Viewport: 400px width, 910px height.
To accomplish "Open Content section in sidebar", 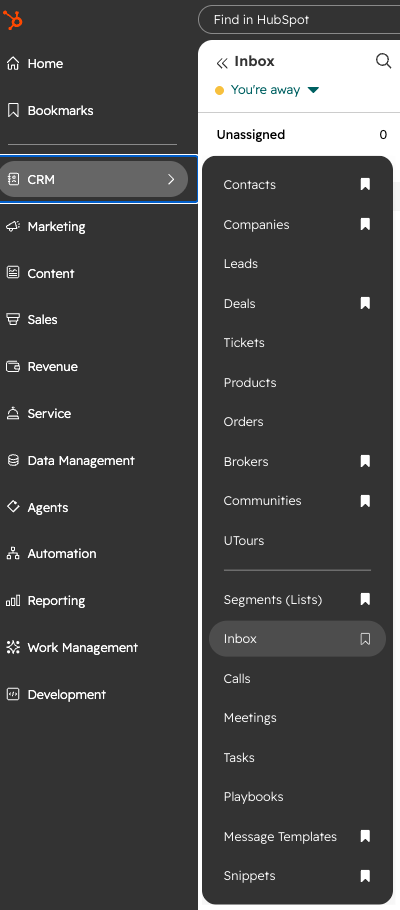I will pyautogui.click(x=51, y=273).
